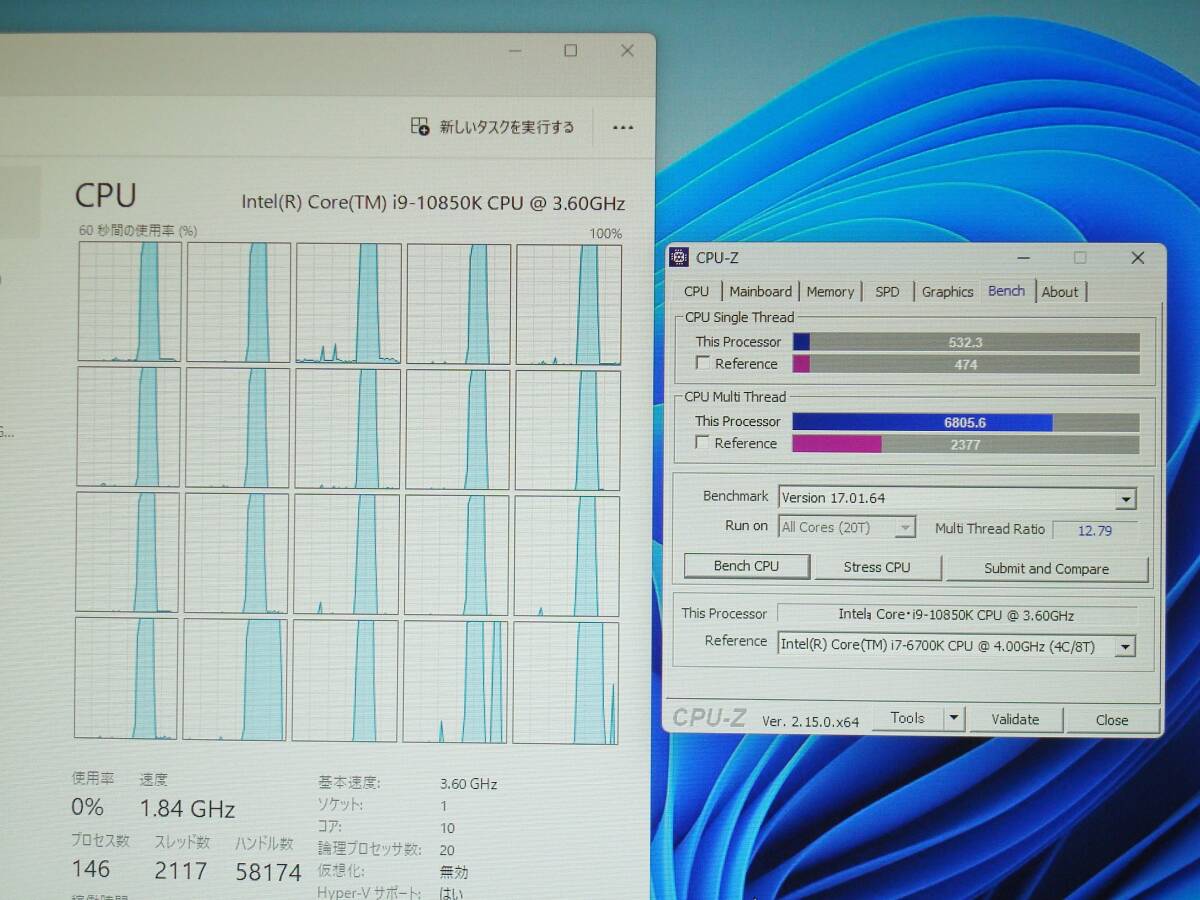Close CPU-Z with the title bar X
Viewport: 1200px width, 900px height.
click(x=1137, y=258)
